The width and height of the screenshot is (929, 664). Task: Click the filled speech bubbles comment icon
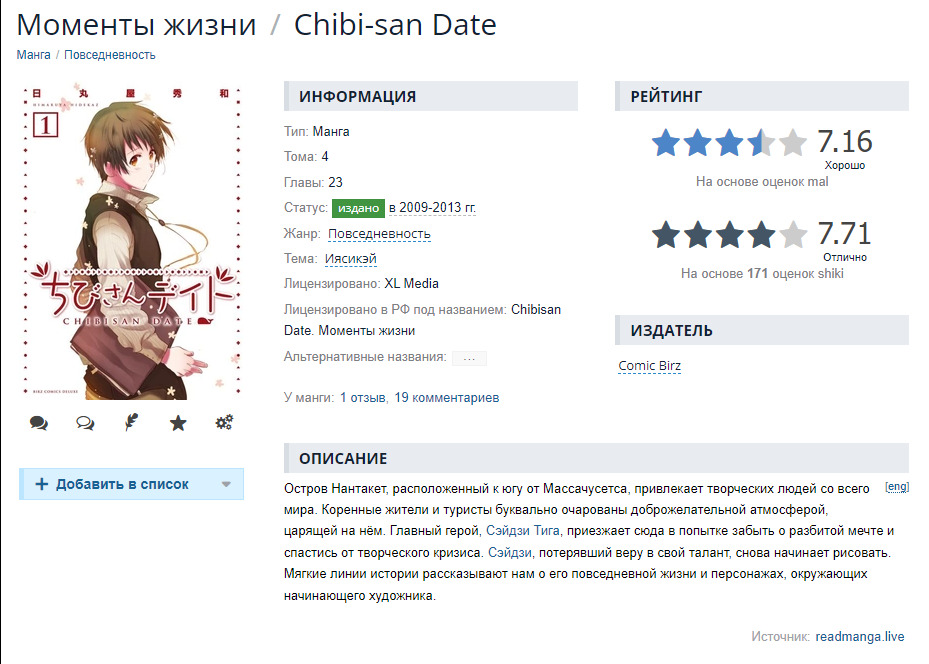click(x=39, y=423)
